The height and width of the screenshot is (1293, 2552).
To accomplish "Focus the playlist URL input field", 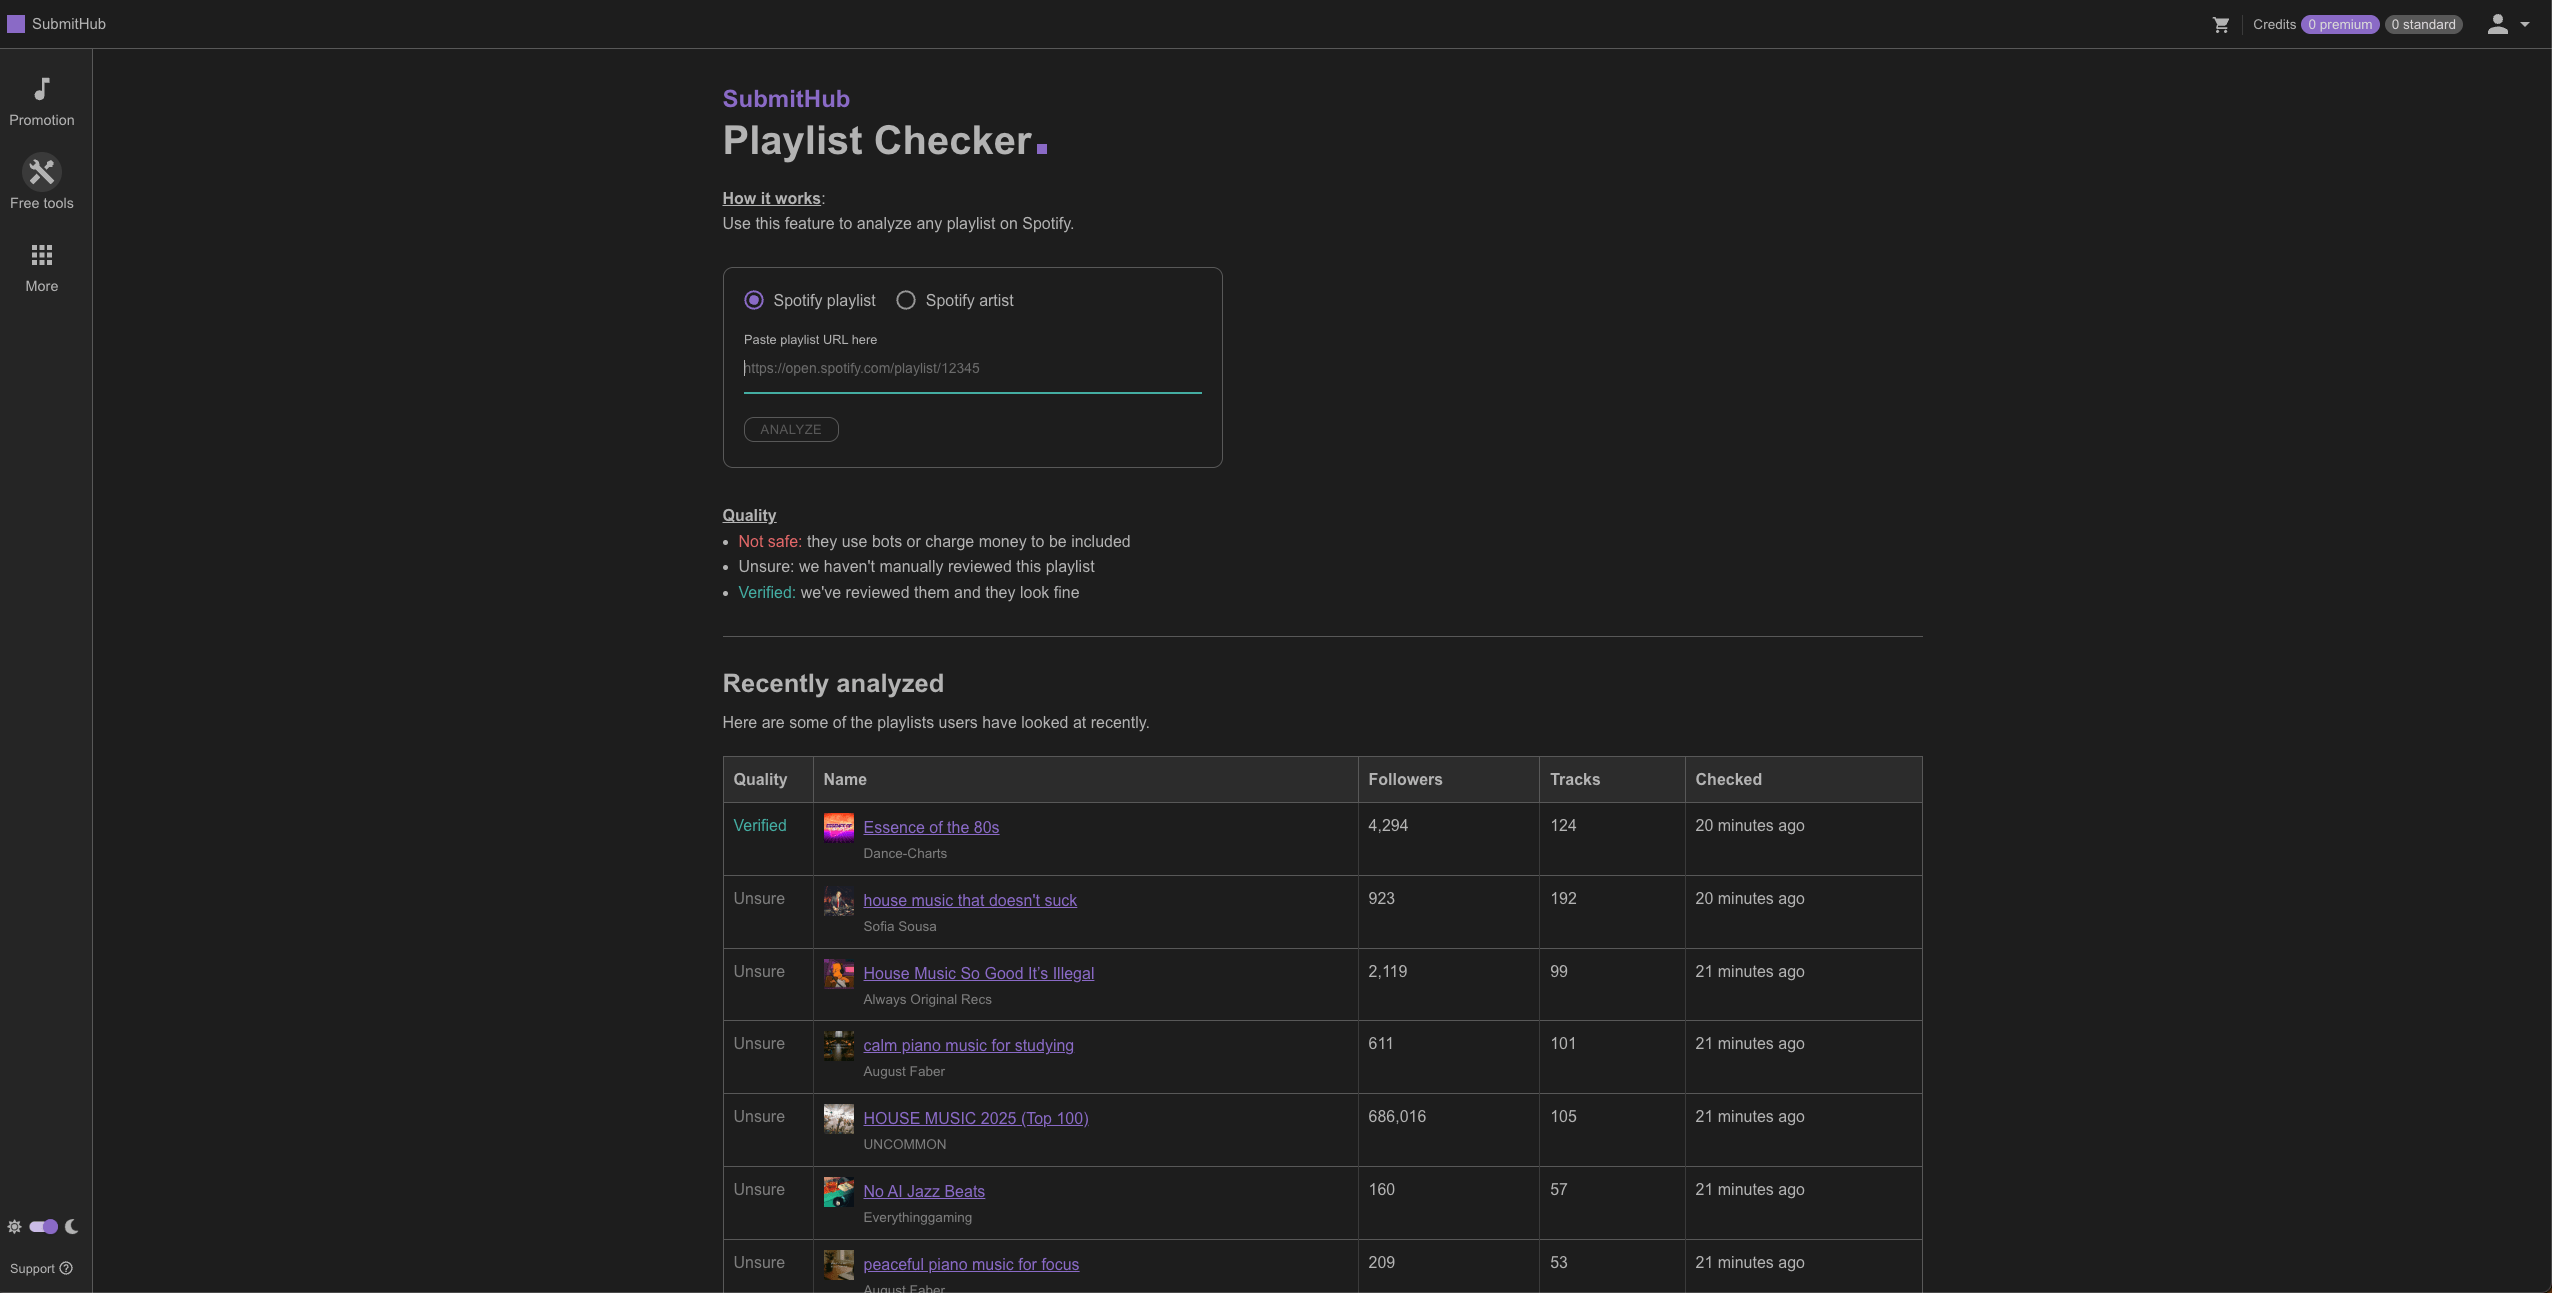I will click(x=972, y=368).
